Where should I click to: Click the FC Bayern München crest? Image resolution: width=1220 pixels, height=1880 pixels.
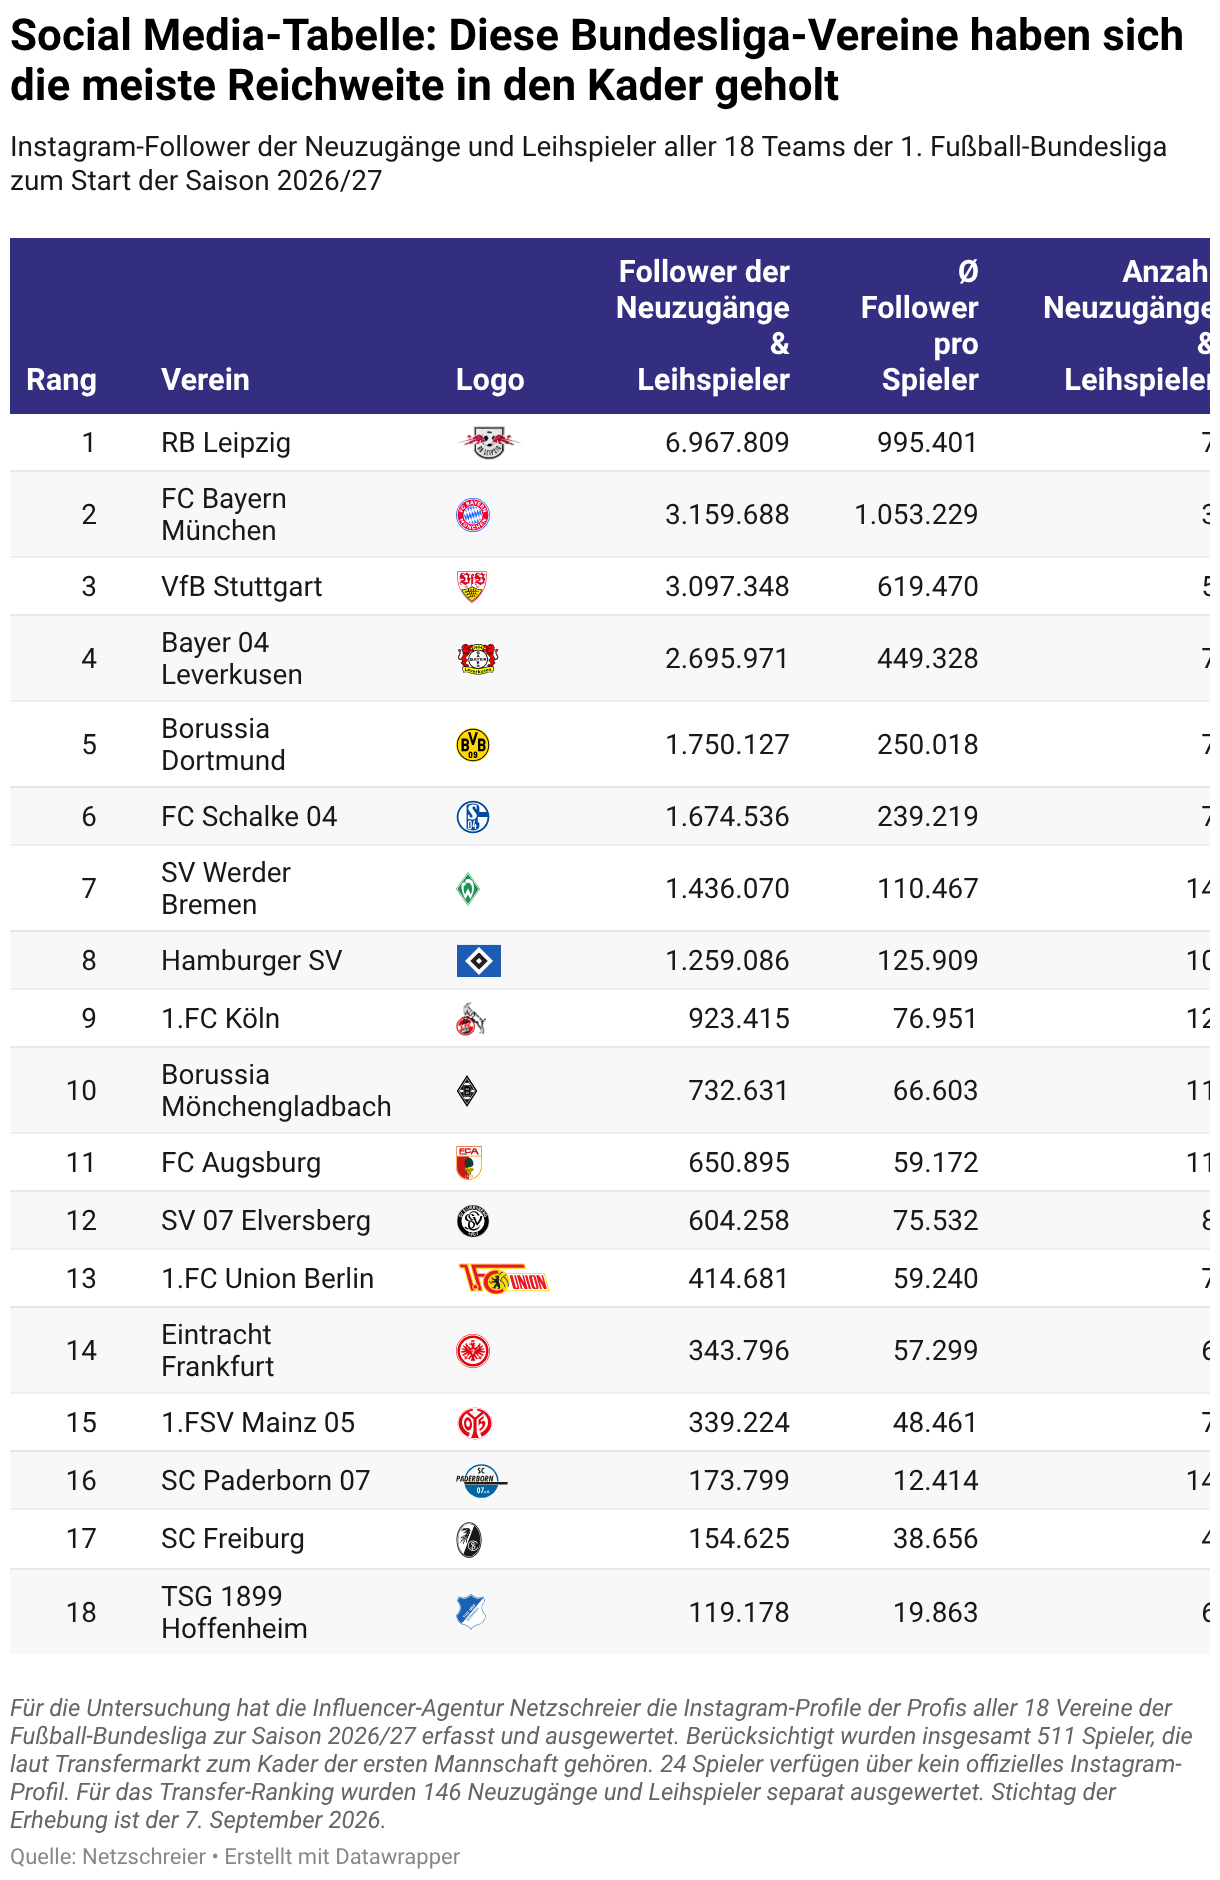pos(473,515)
